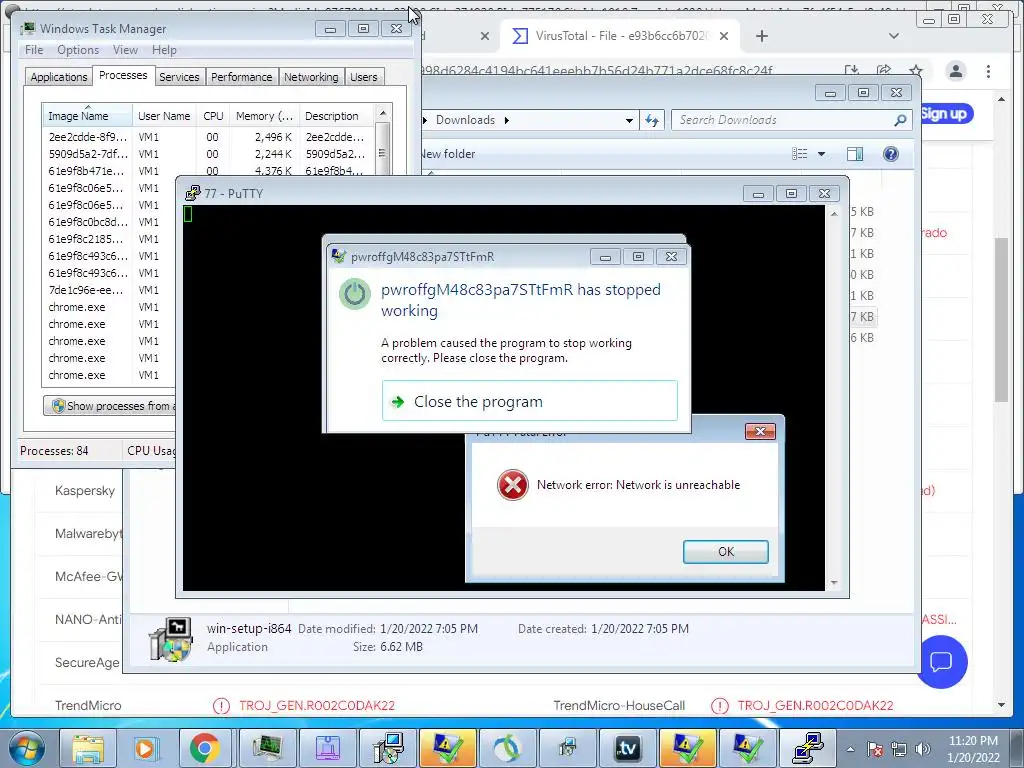This screenshot has height=768, width=1024.
Task: Launch Windows Media Player from taskbar
Action: tap(145, 748)
